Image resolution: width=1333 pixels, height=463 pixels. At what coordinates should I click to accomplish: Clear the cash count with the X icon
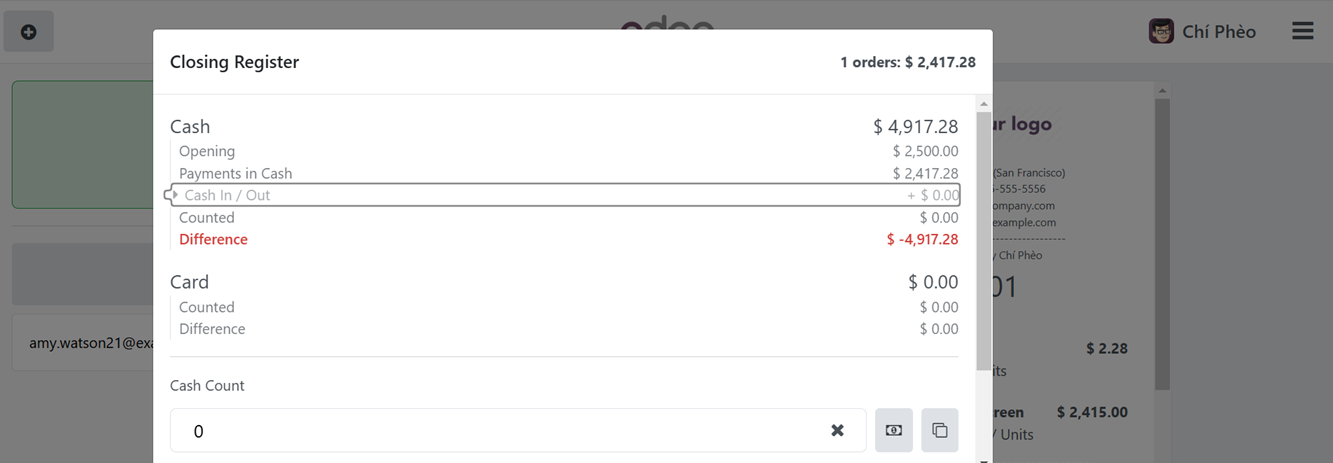[x=838, y=431]
